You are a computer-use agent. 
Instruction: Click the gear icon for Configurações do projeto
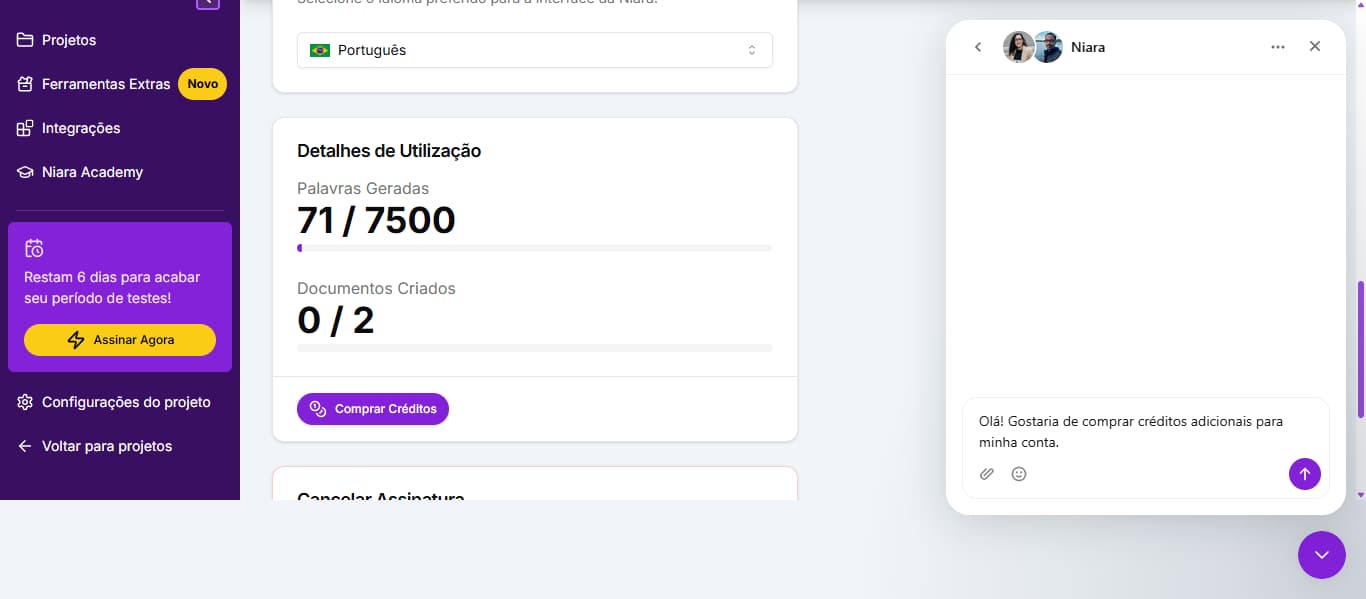click(x=24, y=402)
